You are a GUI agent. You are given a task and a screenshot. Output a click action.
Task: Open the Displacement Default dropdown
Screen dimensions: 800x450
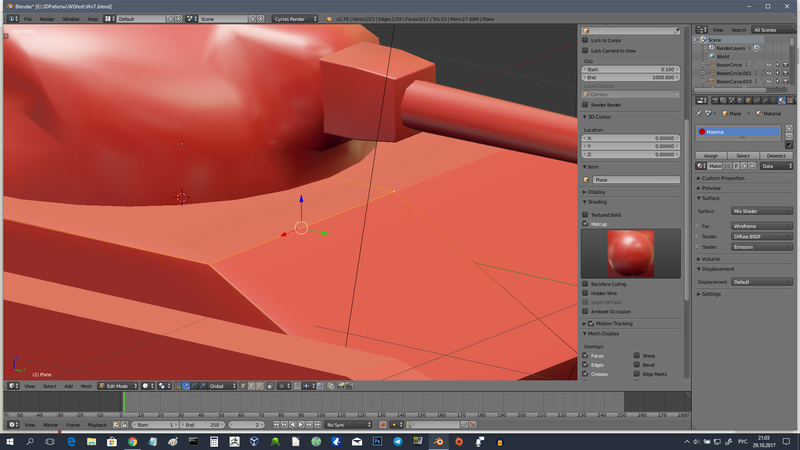(x=762, y=282)
